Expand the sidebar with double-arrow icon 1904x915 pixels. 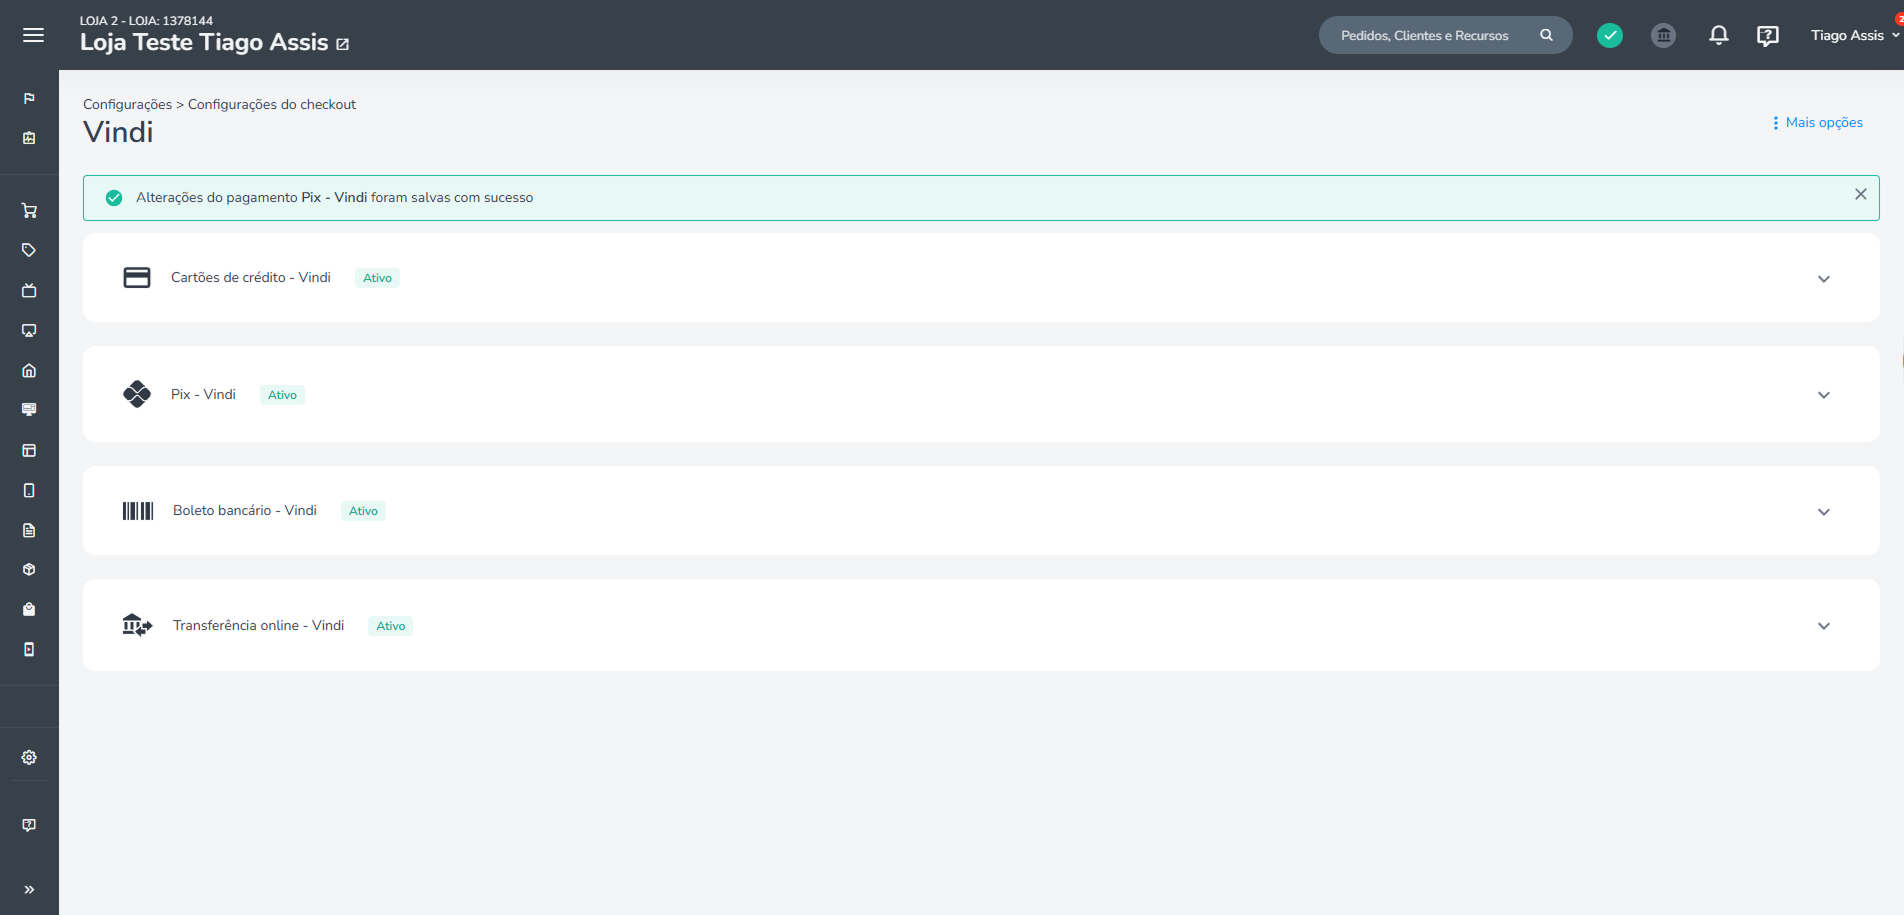pyautogui.click(x=29, y=889)
